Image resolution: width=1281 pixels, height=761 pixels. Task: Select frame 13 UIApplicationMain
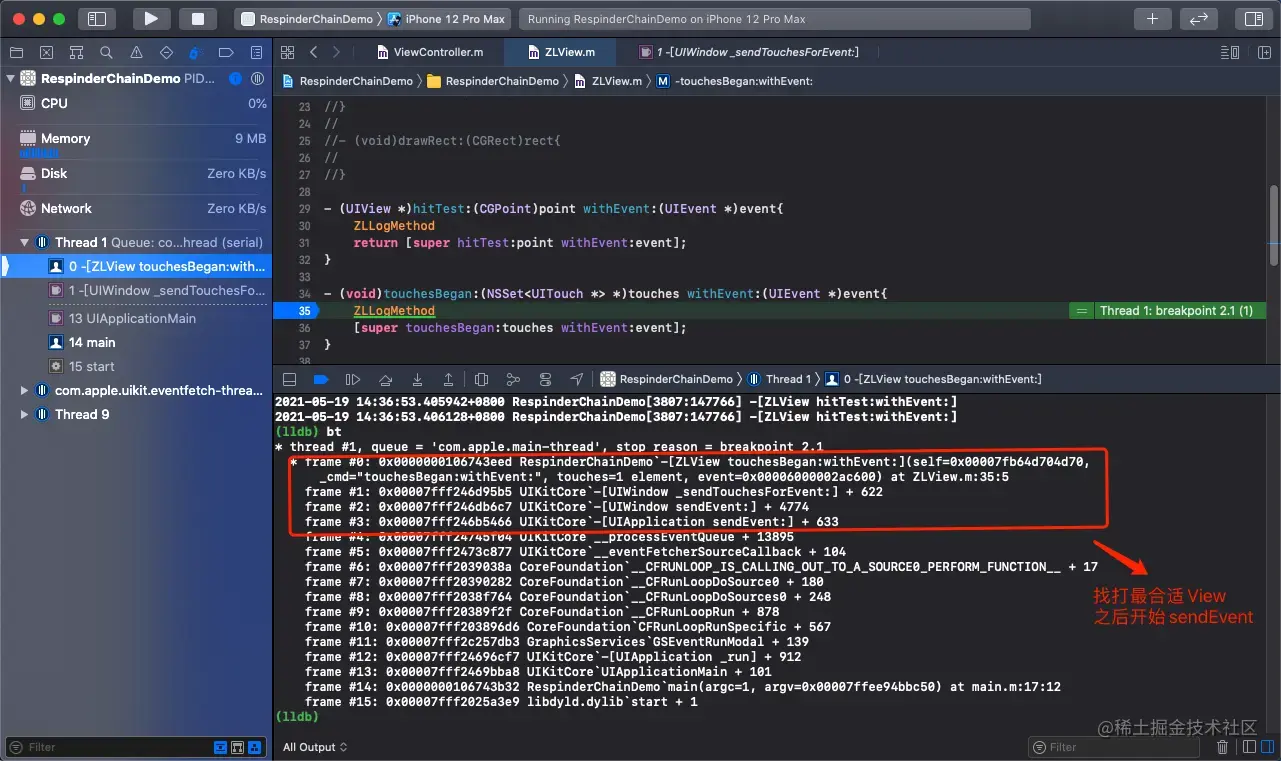click(x=136, y=318)
